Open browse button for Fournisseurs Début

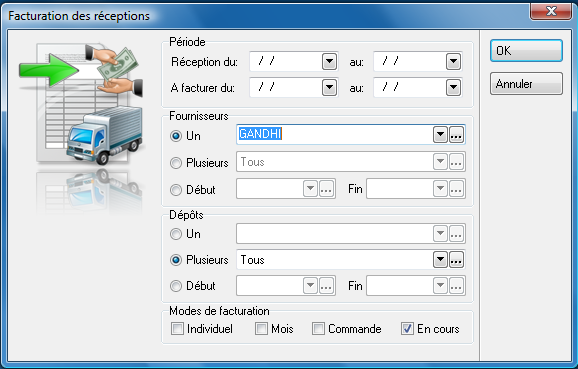[327, 188]
